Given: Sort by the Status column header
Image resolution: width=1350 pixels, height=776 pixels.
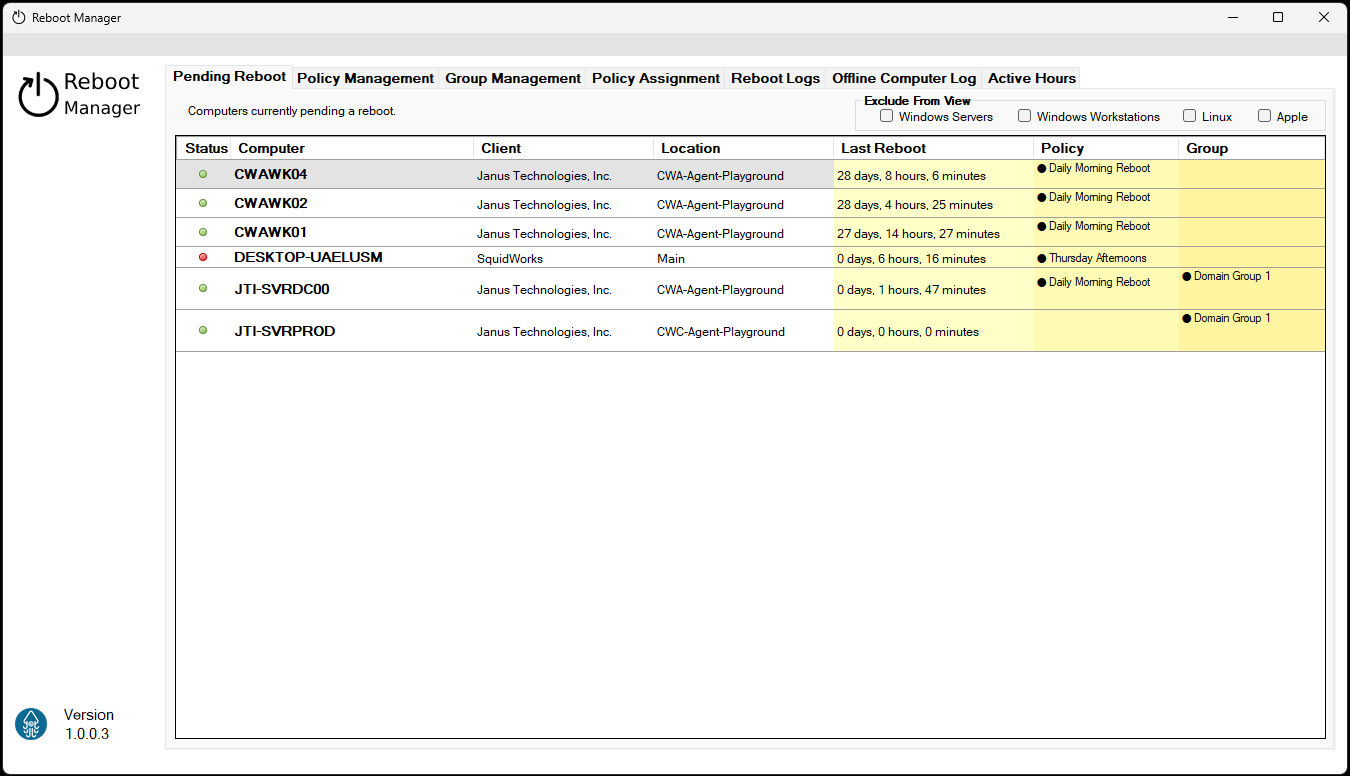Looking at the screenshot, I should (x=204, y=148).
